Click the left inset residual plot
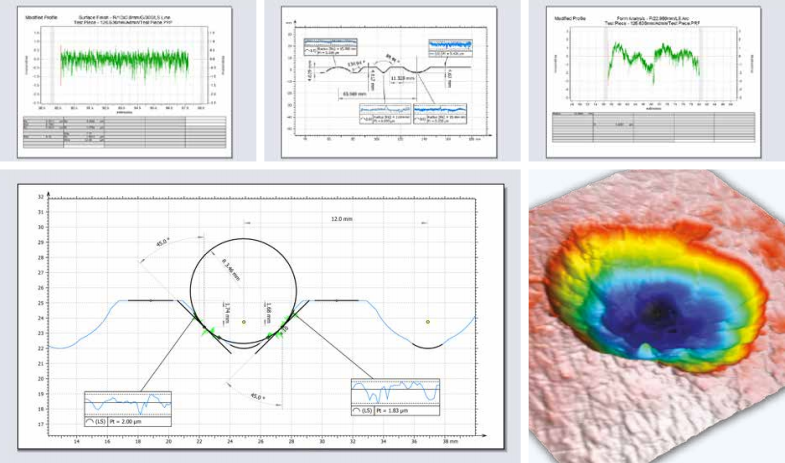The width and height of the screenshot is (785, 463). click(128, 405)
